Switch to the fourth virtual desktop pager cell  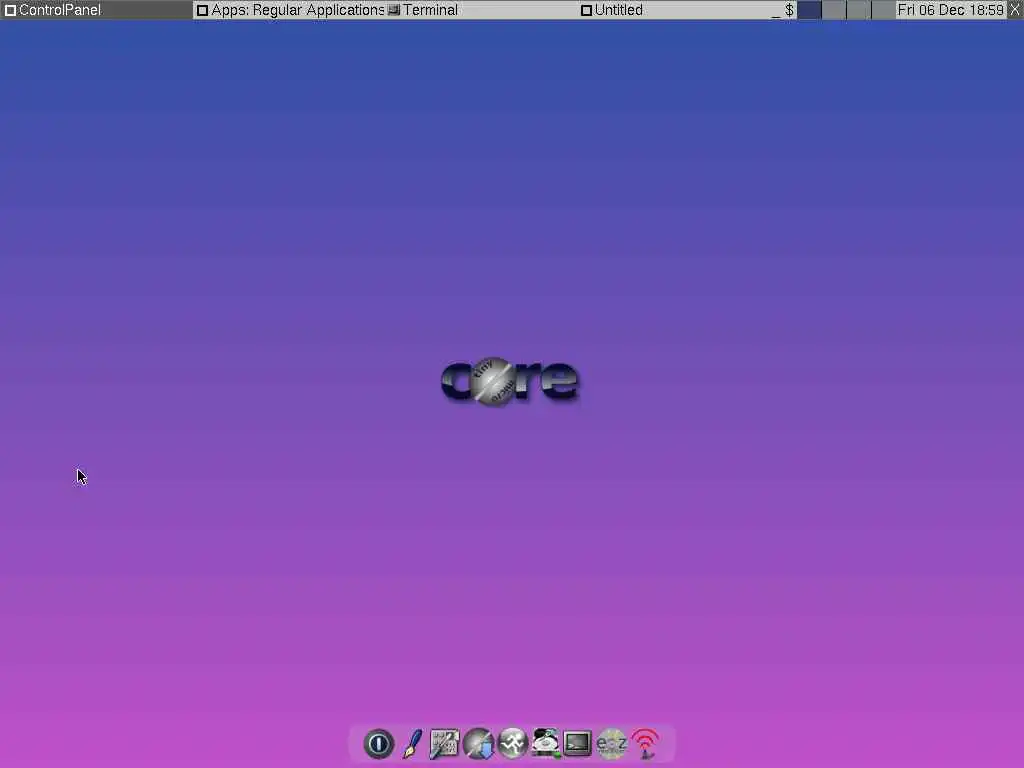pyautogui.click(x=884, y=10)
